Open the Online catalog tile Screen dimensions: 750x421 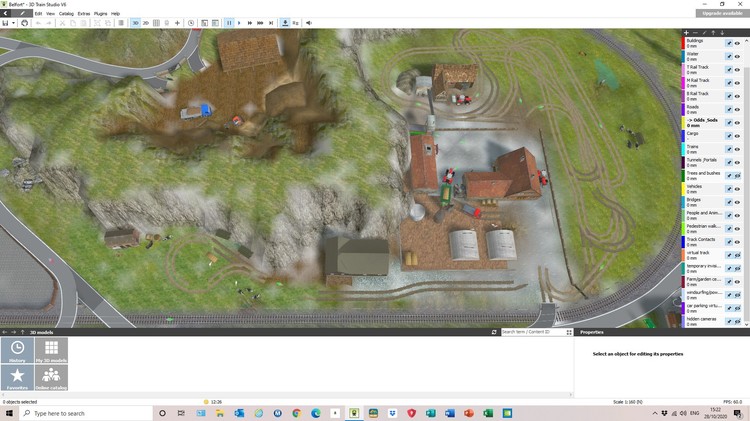51,378
